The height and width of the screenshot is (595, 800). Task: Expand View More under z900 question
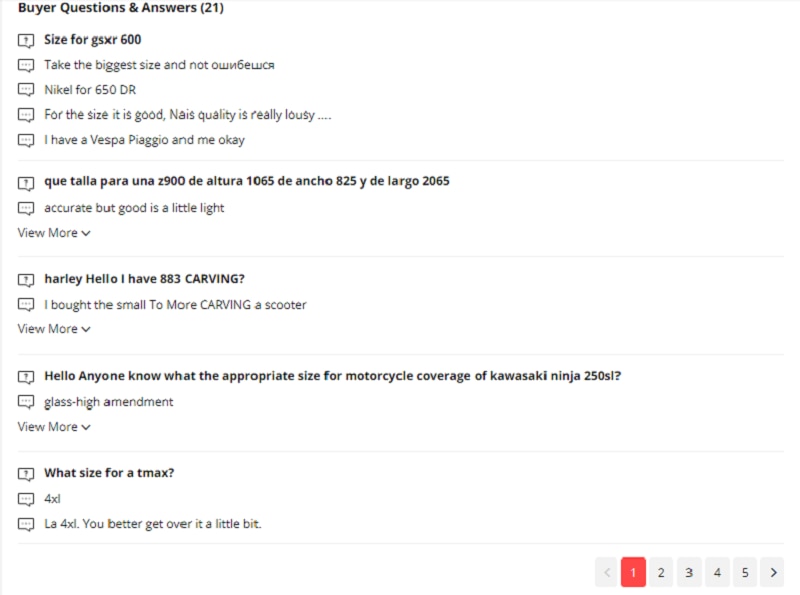point(54,233)
